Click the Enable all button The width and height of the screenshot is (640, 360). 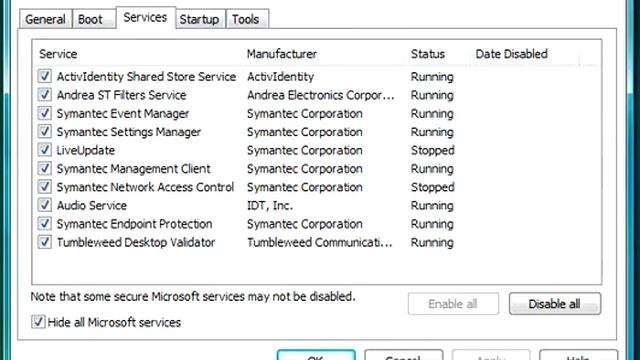click(x=453, y=304)
